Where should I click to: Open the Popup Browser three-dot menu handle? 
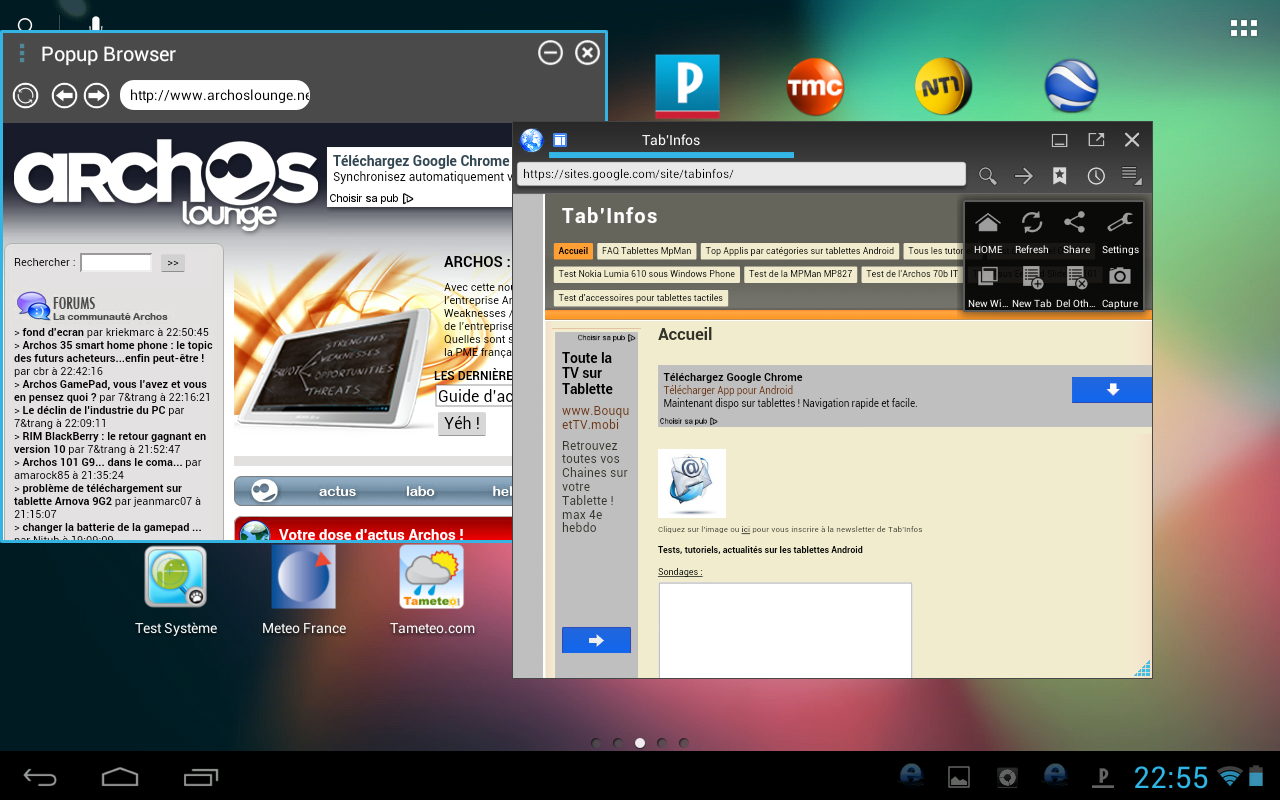click(22, 54)
